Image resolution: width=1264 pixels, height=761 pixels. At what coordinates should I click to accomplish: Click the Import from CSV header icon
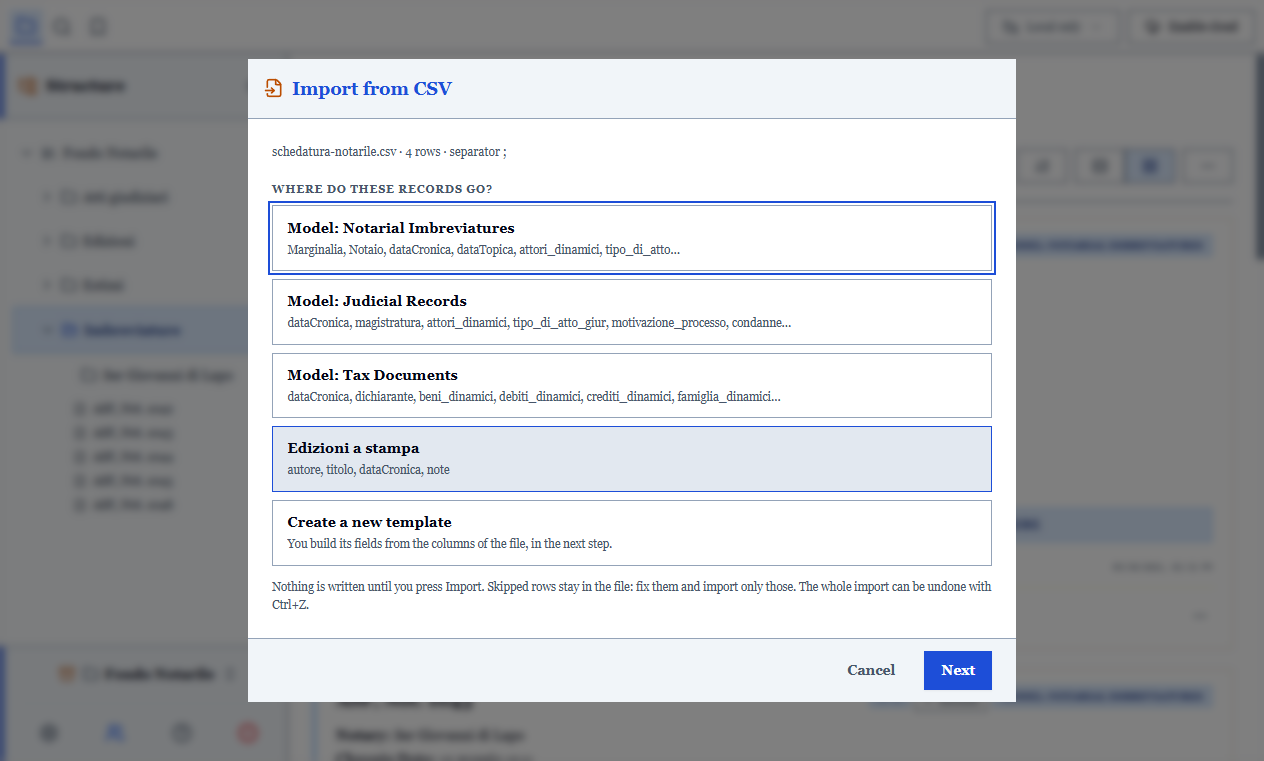(273, 89)
